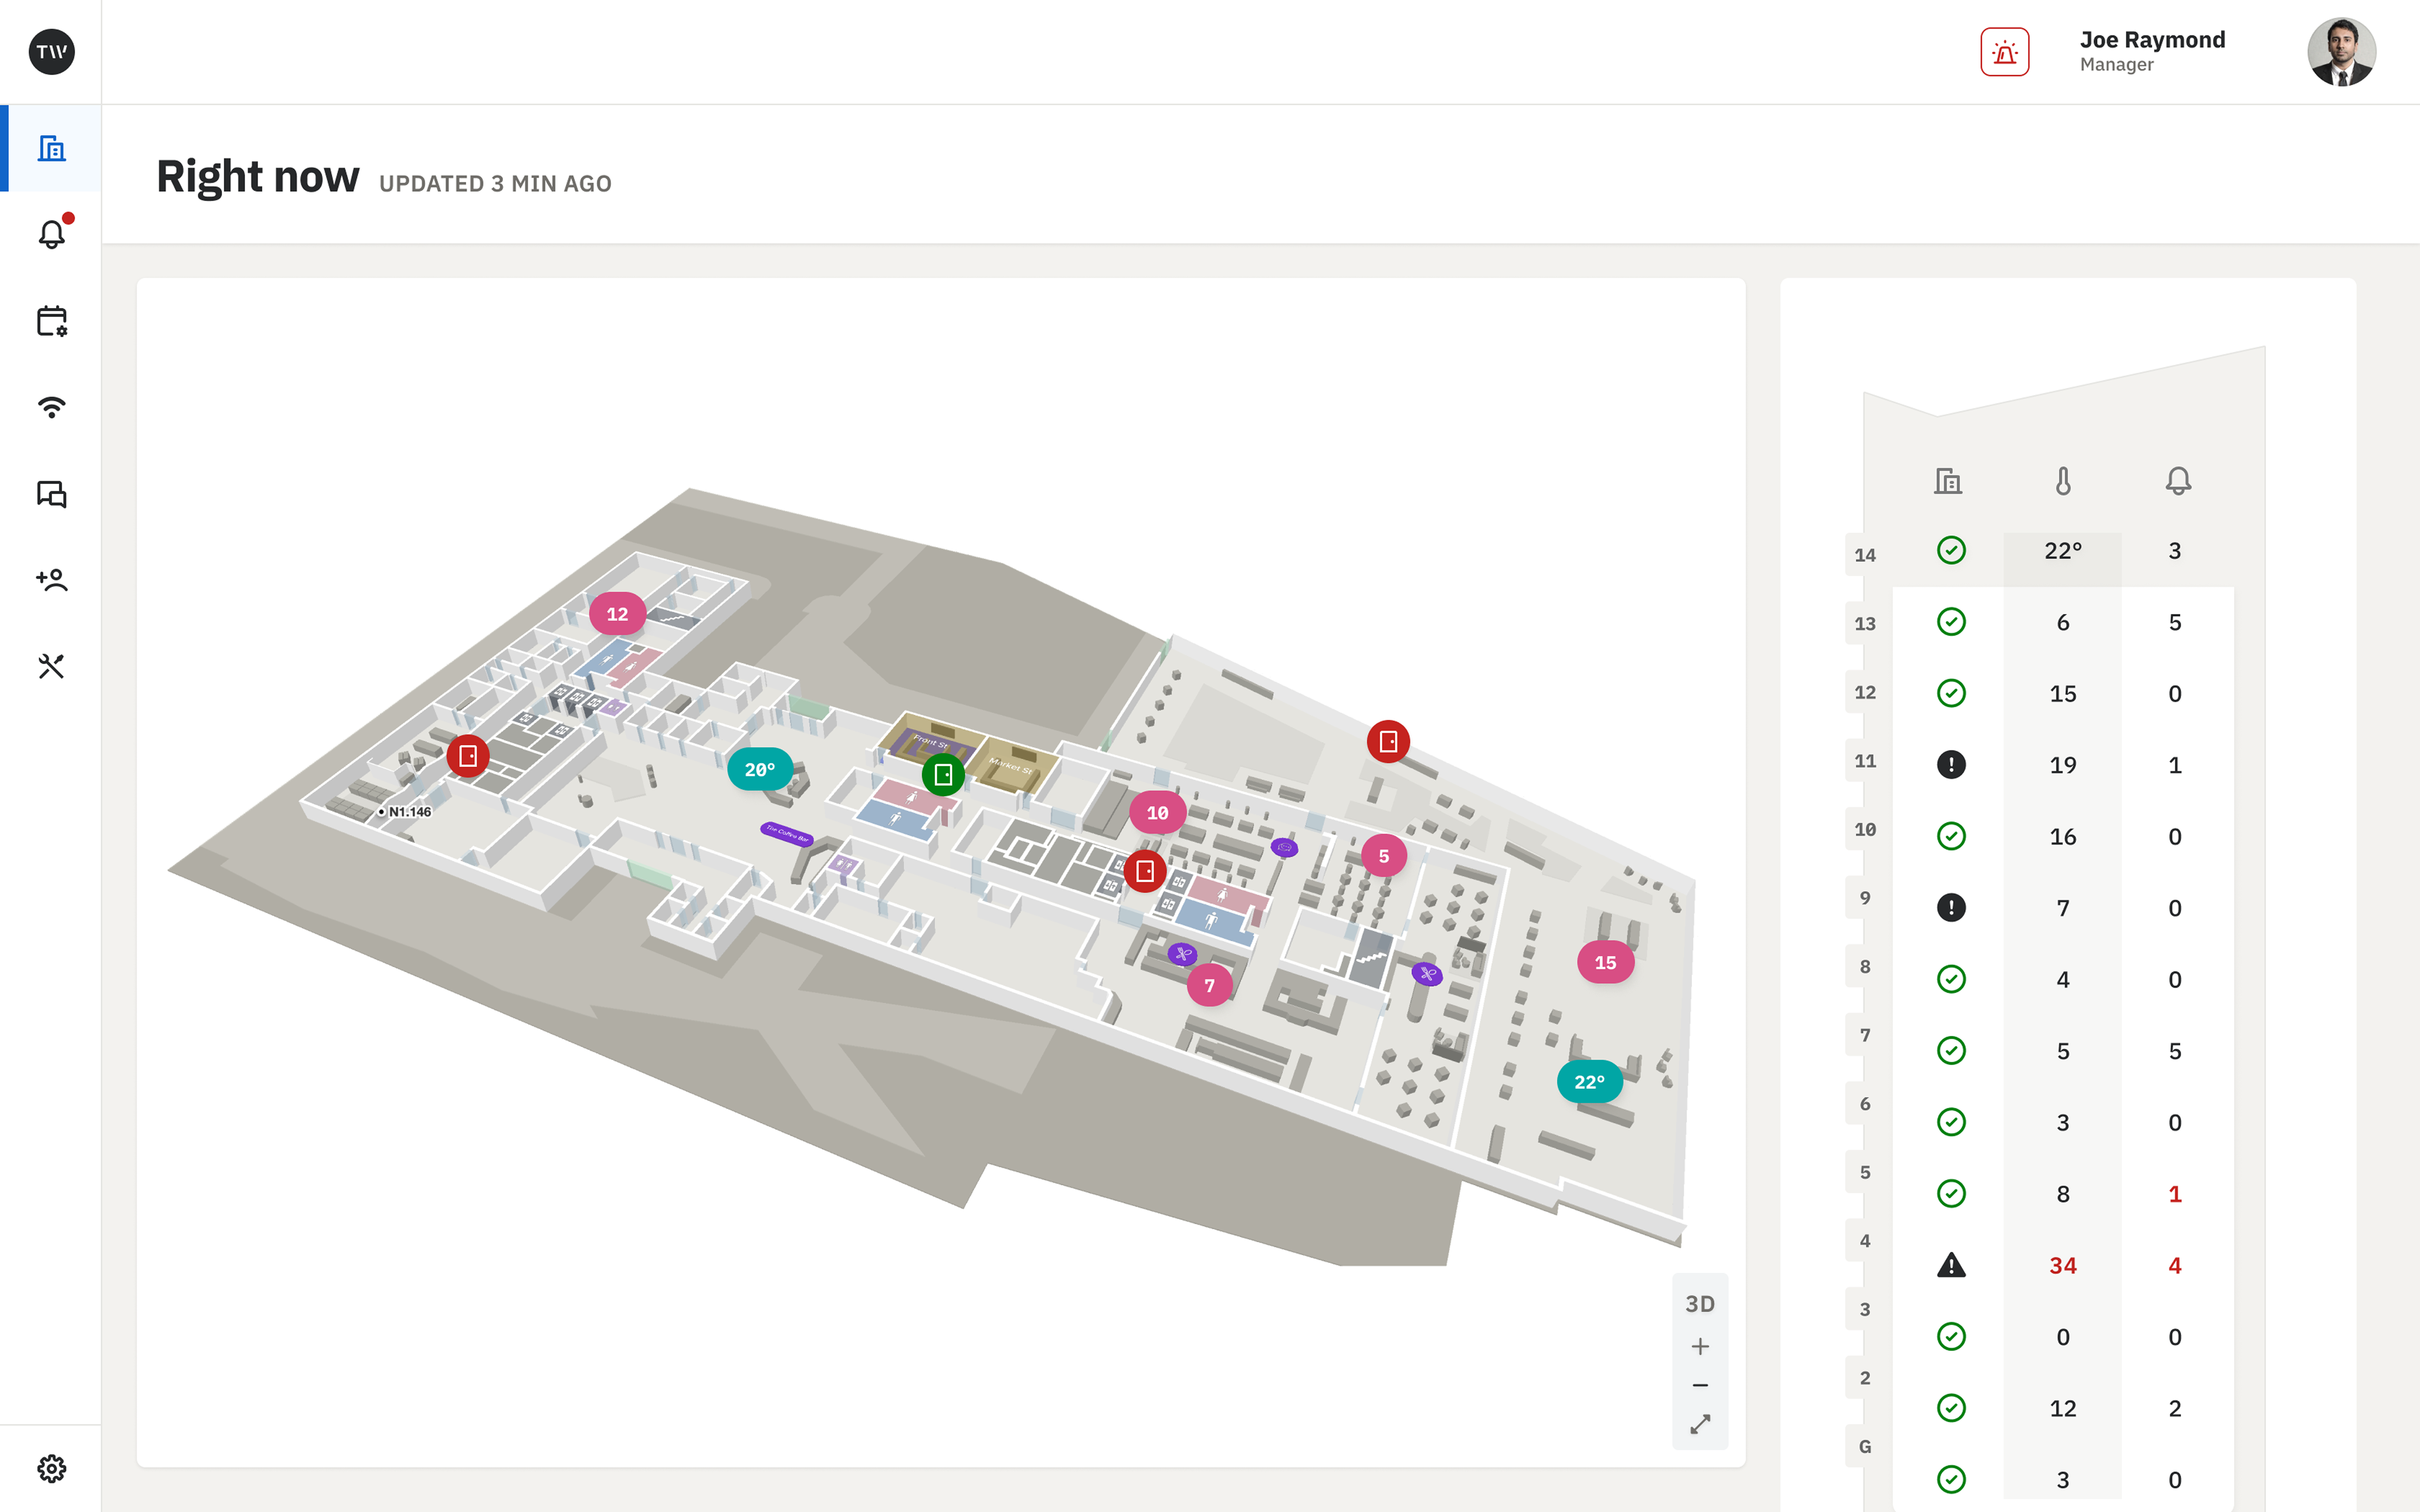Click the Right now heading
This screenshot has height=1512, width=2420.
click(x=258, y=177)
